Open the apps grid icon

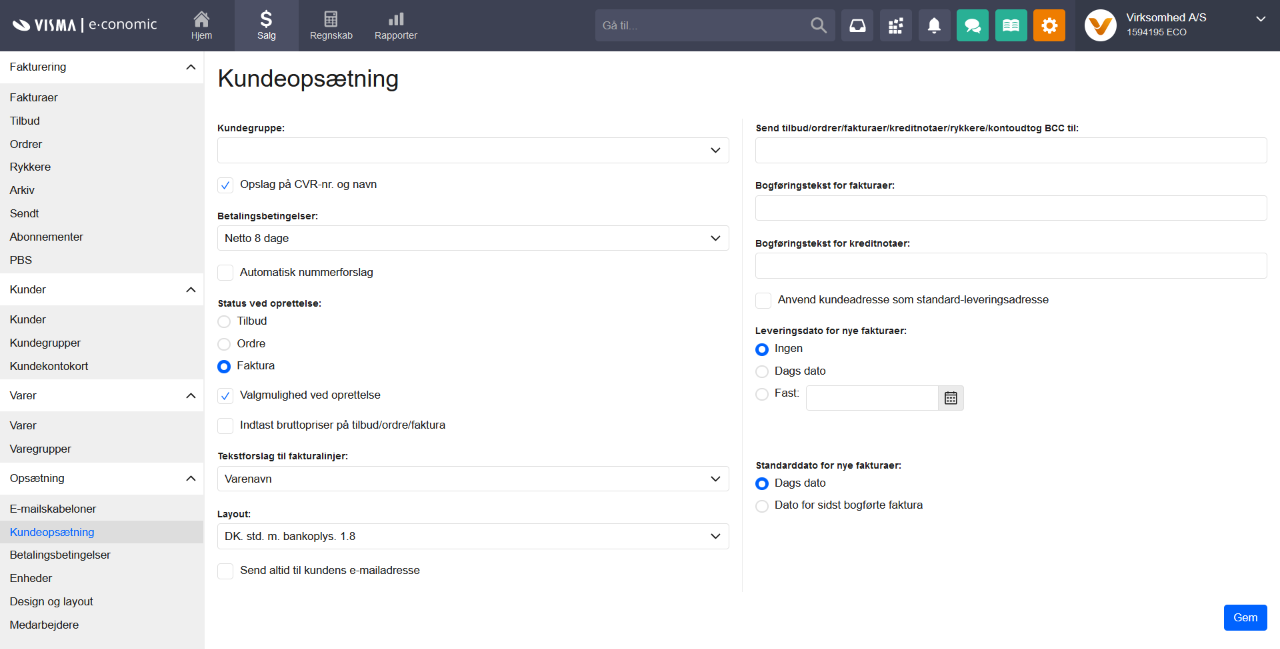click(896, 26)
